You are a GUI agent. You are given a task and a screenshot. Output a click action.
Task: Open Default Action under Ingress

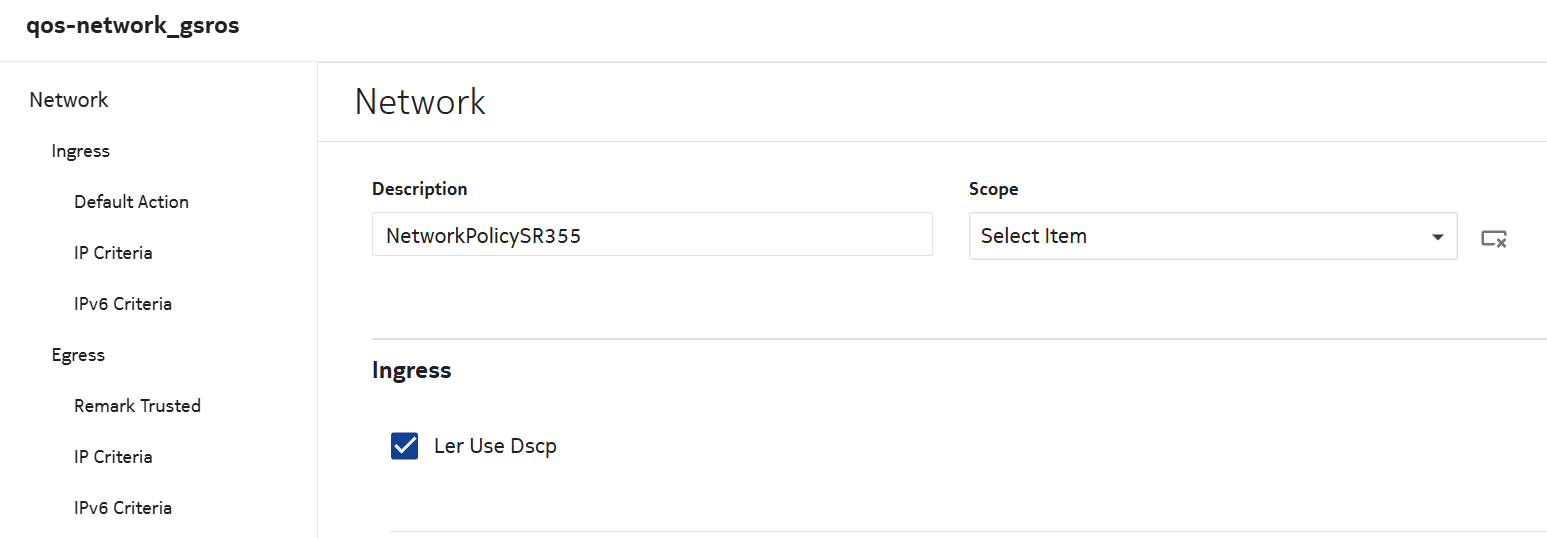click(x=131, y=202)
